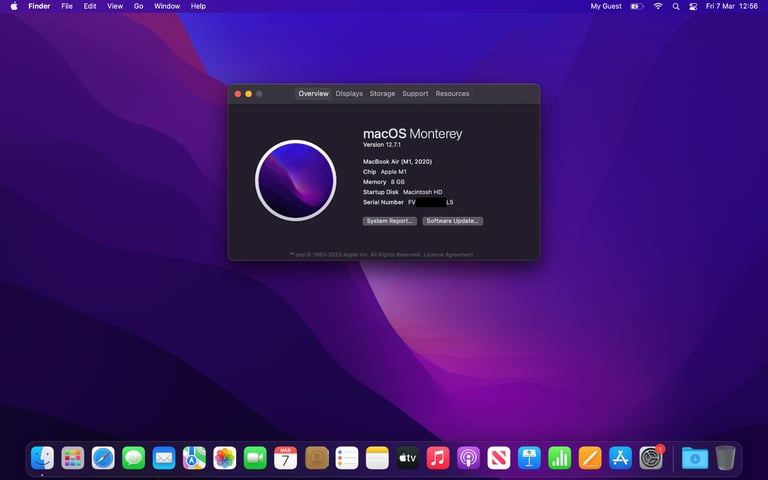Open Calendar showing MAR 7 in the Dock

[286, 458]
